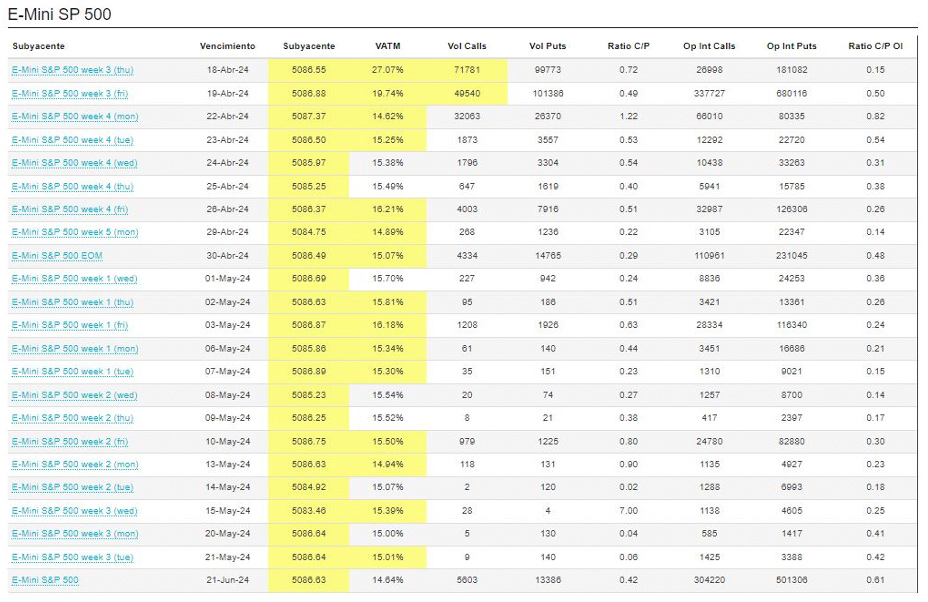Select the E-Mini S&P 500 week 2 (wed) link
Image resolution: width=928 pixels, height=602 pixels.
click(72, 395)
